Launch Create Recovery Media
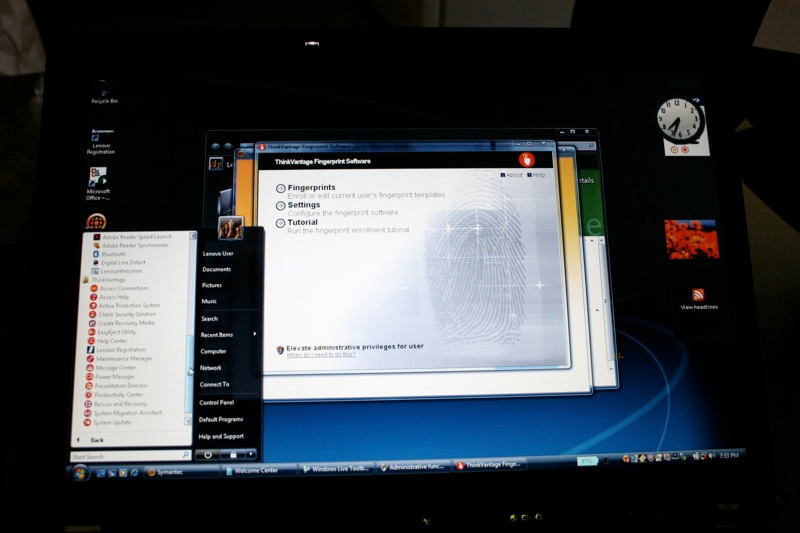Image resolution: width=800 pixels, height=533 pixels. point(121,323)
